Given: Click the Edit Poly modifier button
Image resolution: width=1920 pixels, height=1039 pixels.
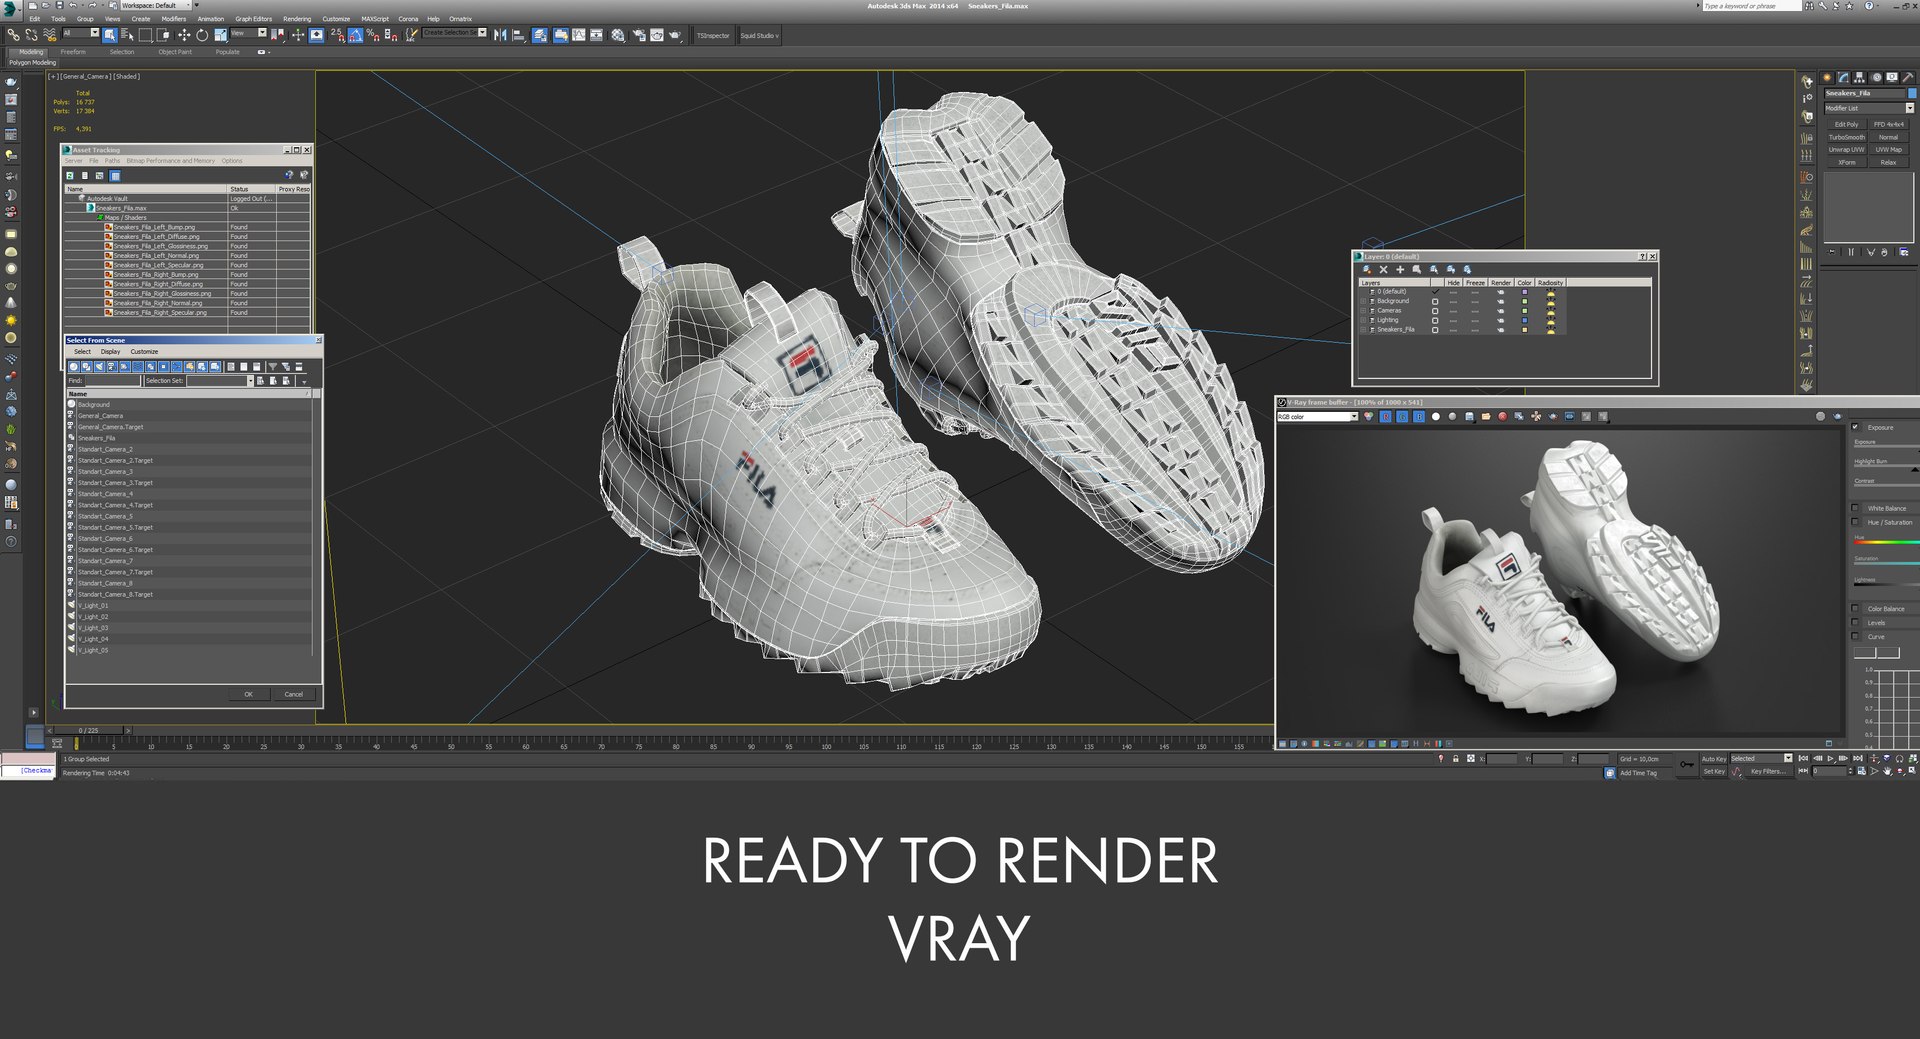Looking at the screenshot, I should (x=1846, y=124).
